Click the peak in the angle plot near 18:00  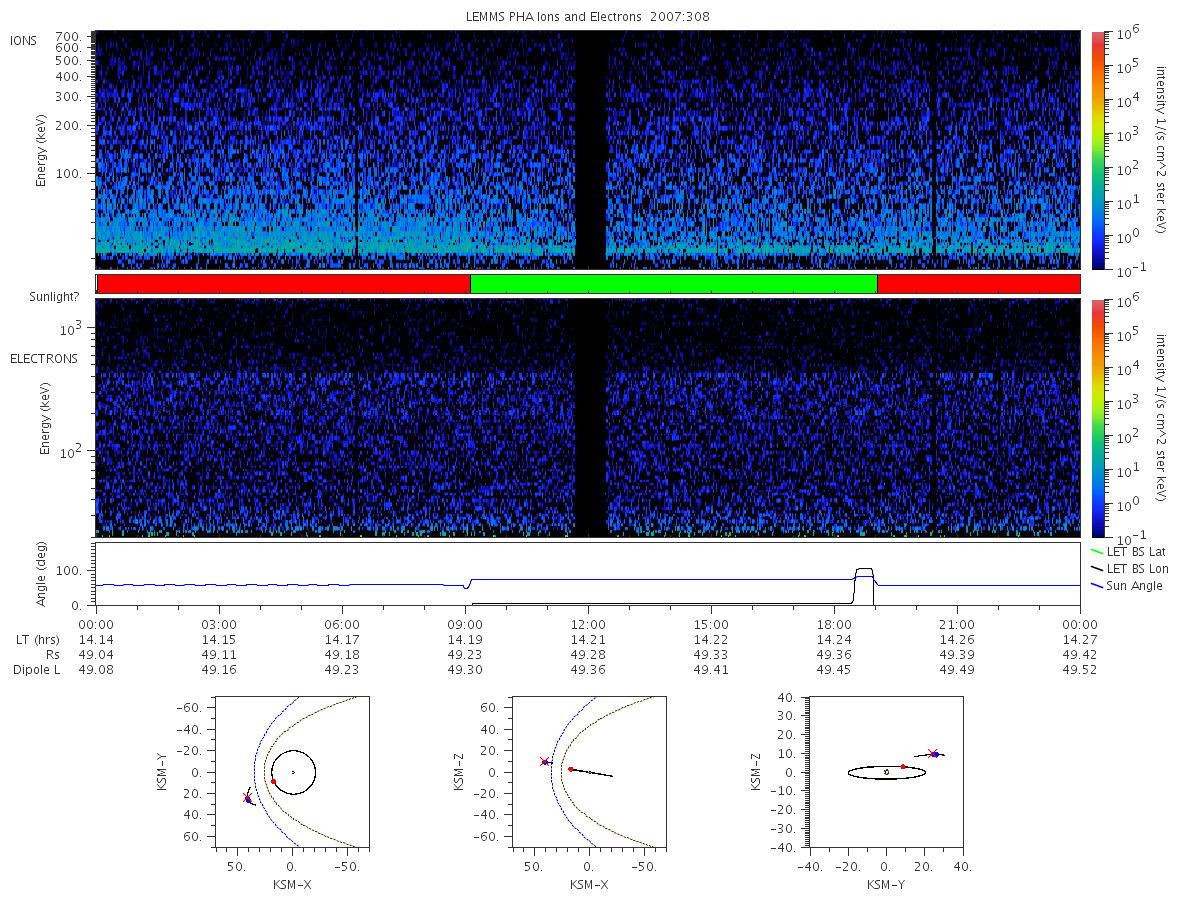[864, 570]
